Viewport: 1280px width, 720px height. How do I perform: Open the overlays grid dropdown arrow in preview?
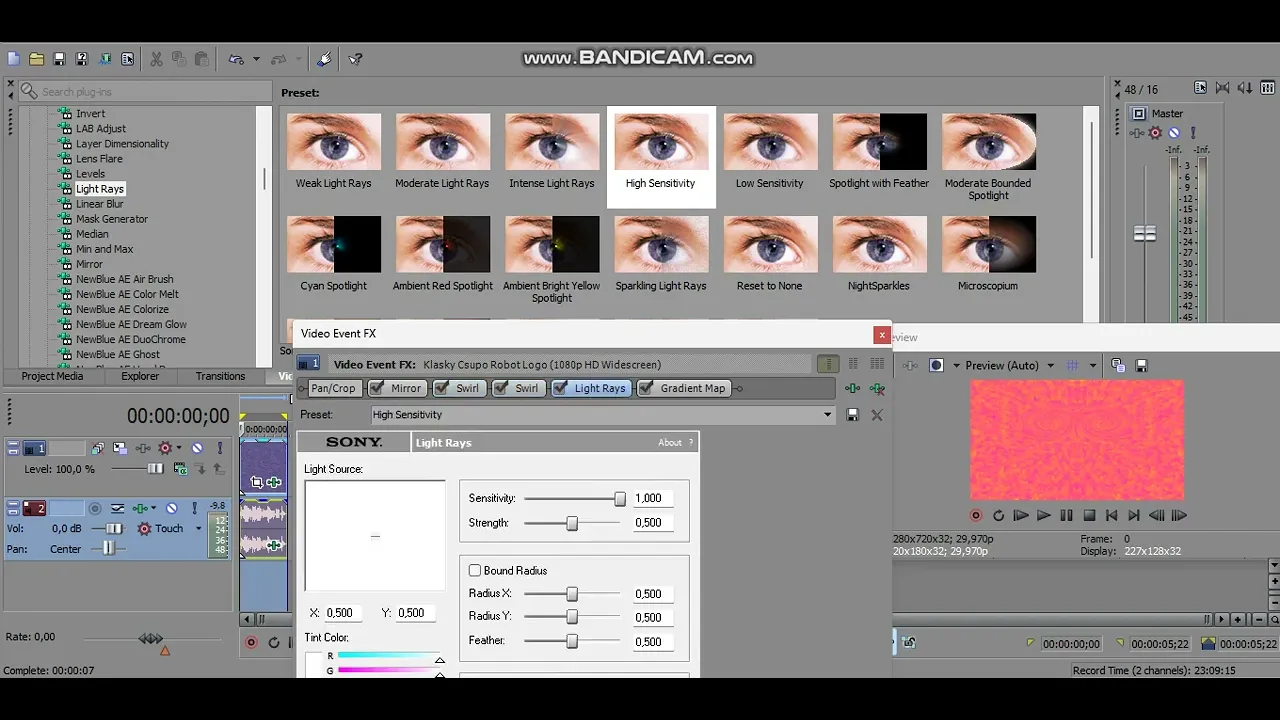click(1093, 365)
